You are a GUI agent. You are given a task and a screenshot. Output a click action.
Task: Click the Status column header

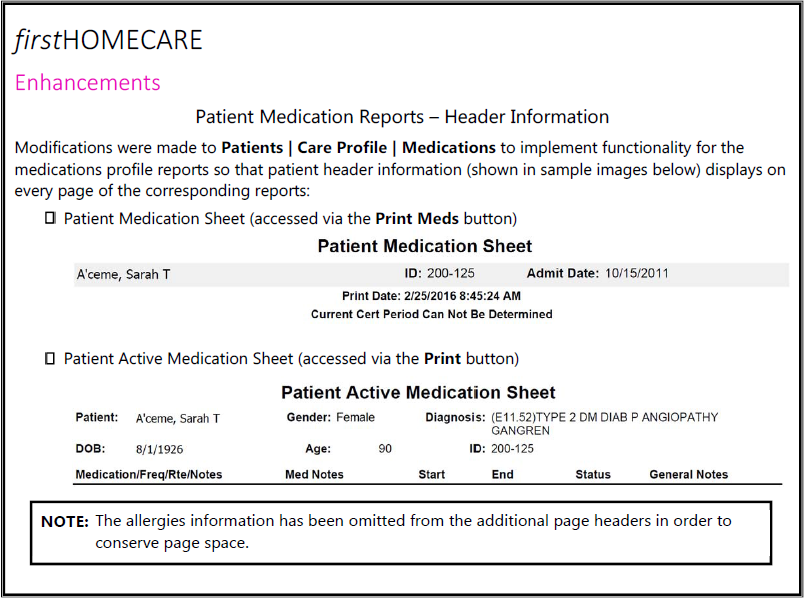pos(592,474)
